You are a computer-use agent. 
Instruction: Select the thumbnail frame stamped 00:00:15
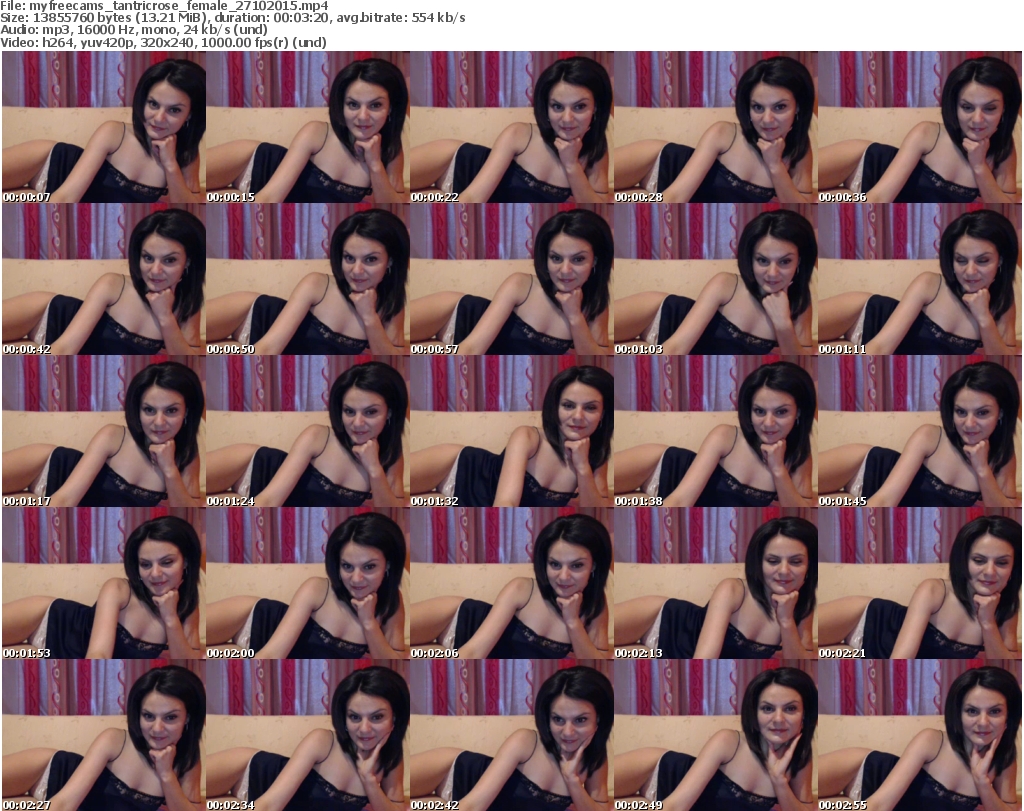(x=308, y=127)
